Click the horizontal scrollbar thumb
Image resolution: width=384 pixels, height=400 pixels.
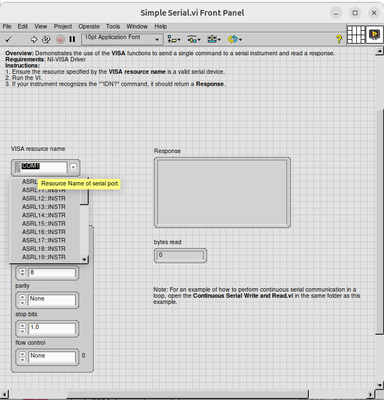tap(187, 394)
